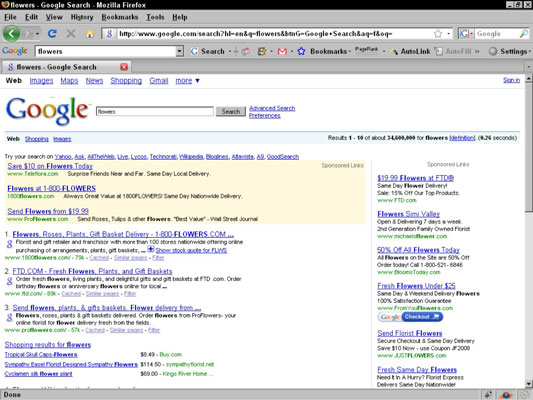Open Gmail icon on the Google Toolbar
The image size is (533, 400).
282,51
